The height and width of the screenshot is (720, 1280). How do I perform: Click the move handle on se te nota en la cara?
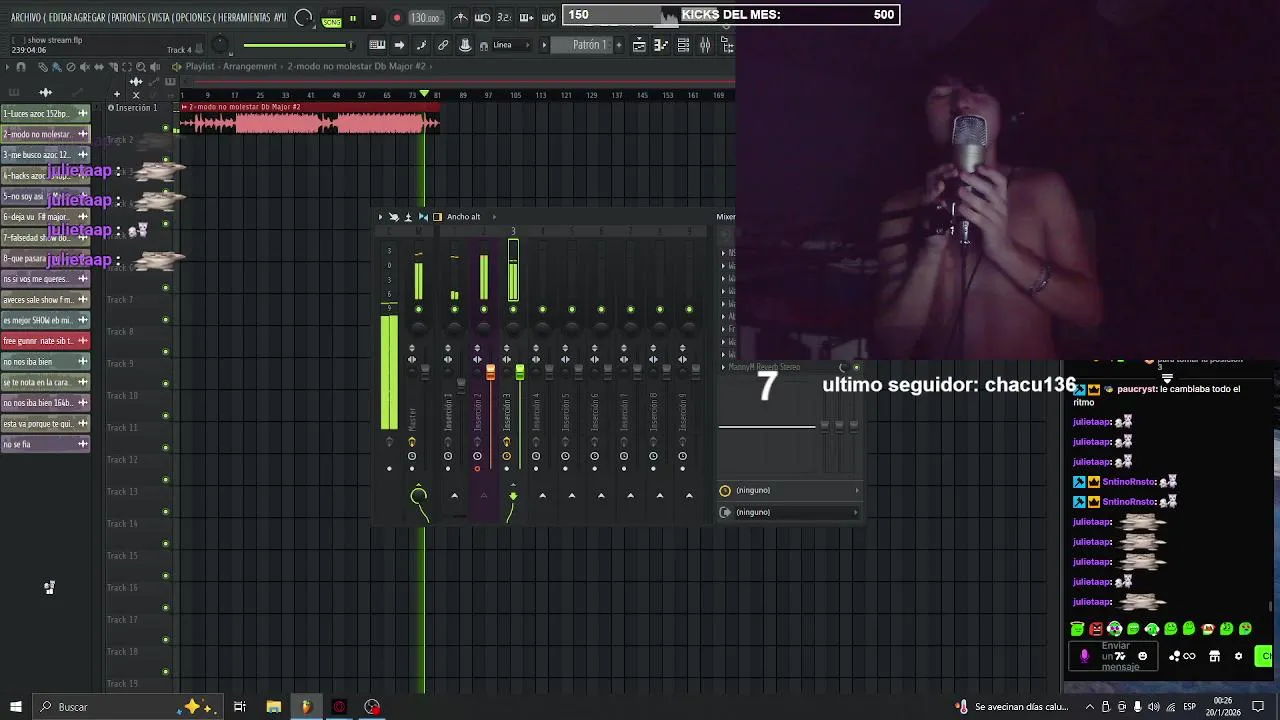83,382
